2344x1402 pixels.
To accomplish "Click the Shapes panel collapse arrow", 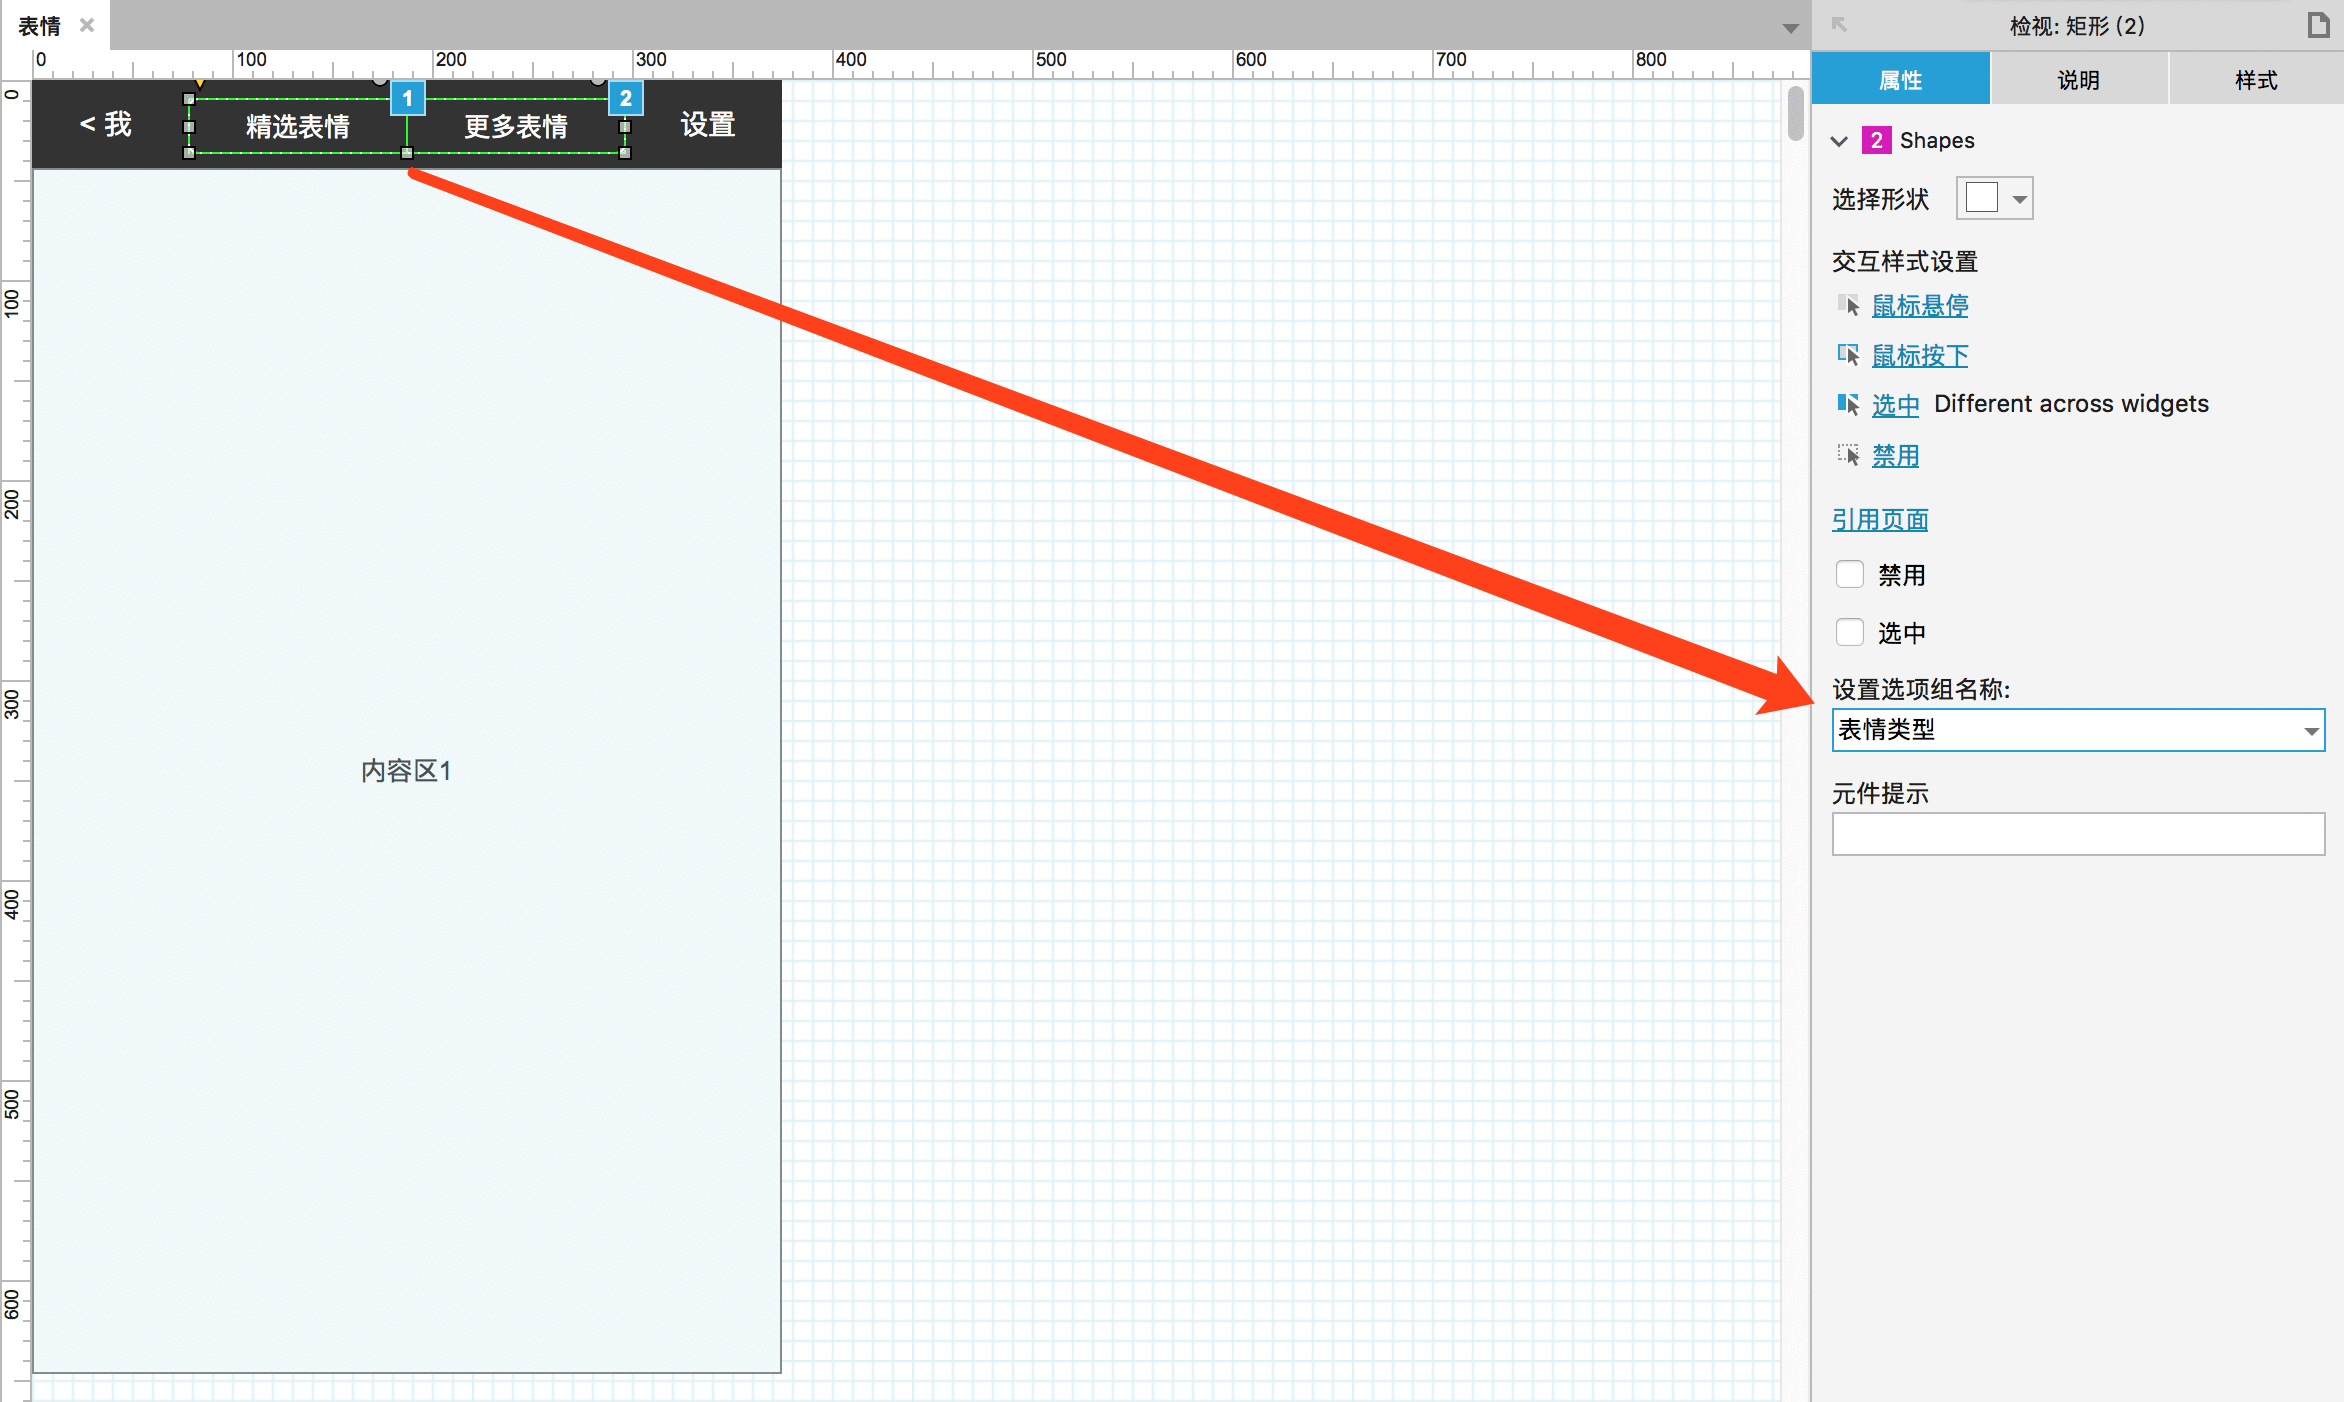I will click(x=1842, y=140).
